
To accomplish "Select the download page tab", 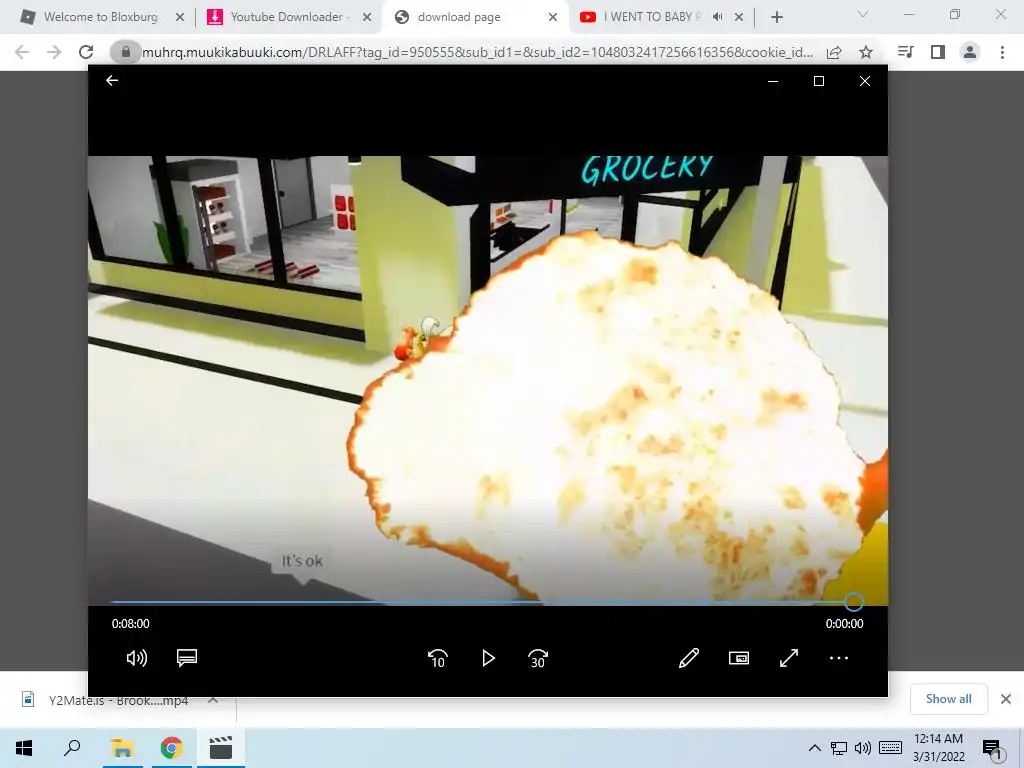I will point(459,17).
